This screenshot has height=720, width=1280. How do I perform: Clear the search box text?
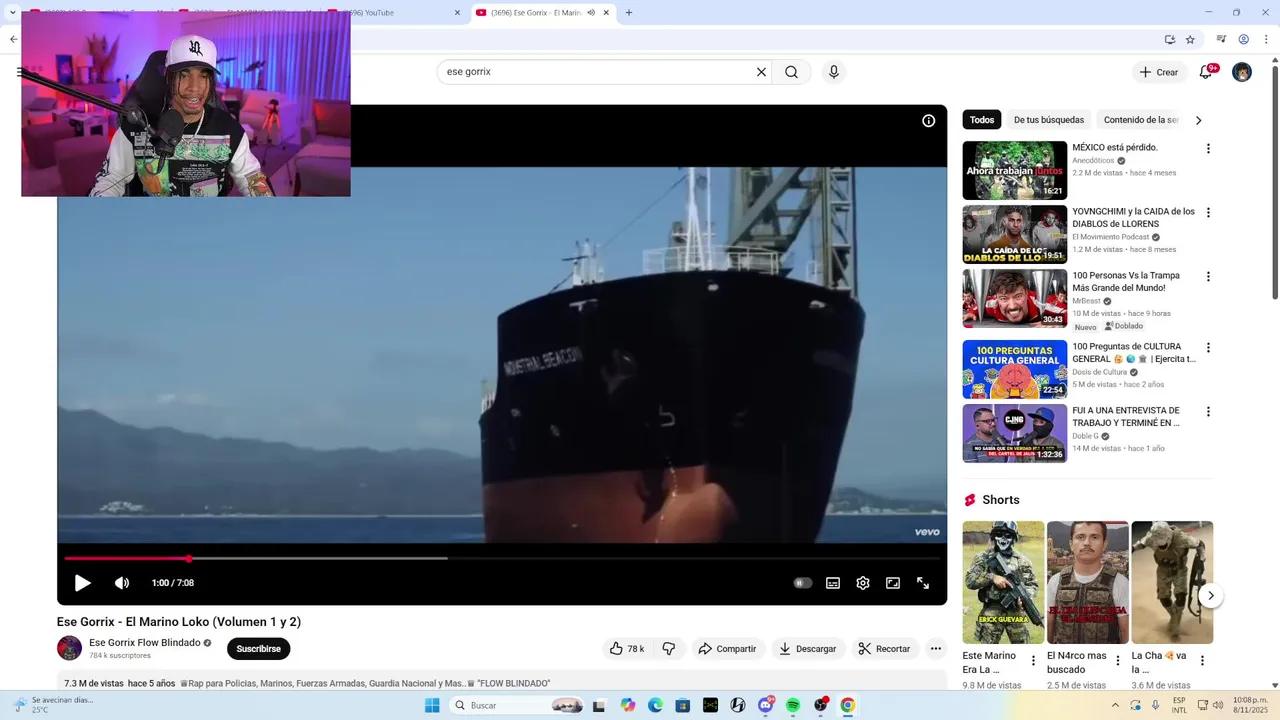tap(761, 72)
